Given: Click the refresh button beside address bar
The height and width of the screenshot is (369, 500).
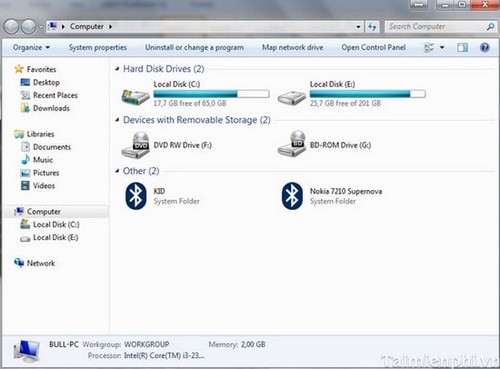Looking at the screenshot, I should click(x=372, y=27).
